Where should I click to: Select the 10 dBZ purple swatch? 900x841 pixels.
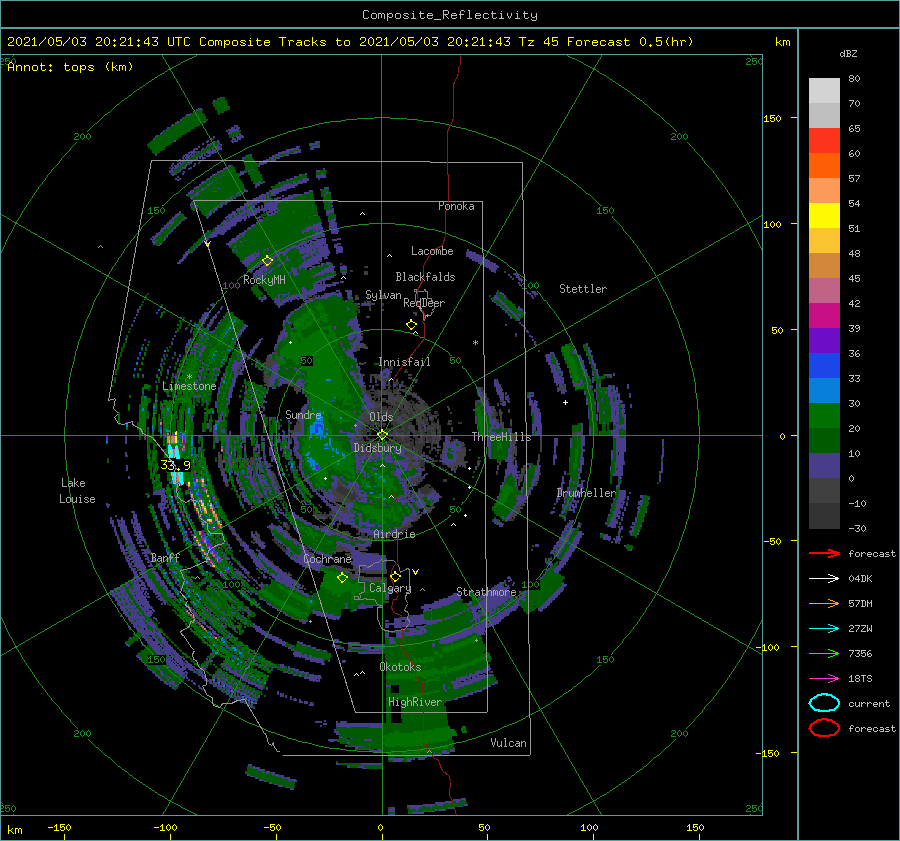coord(824,466)
